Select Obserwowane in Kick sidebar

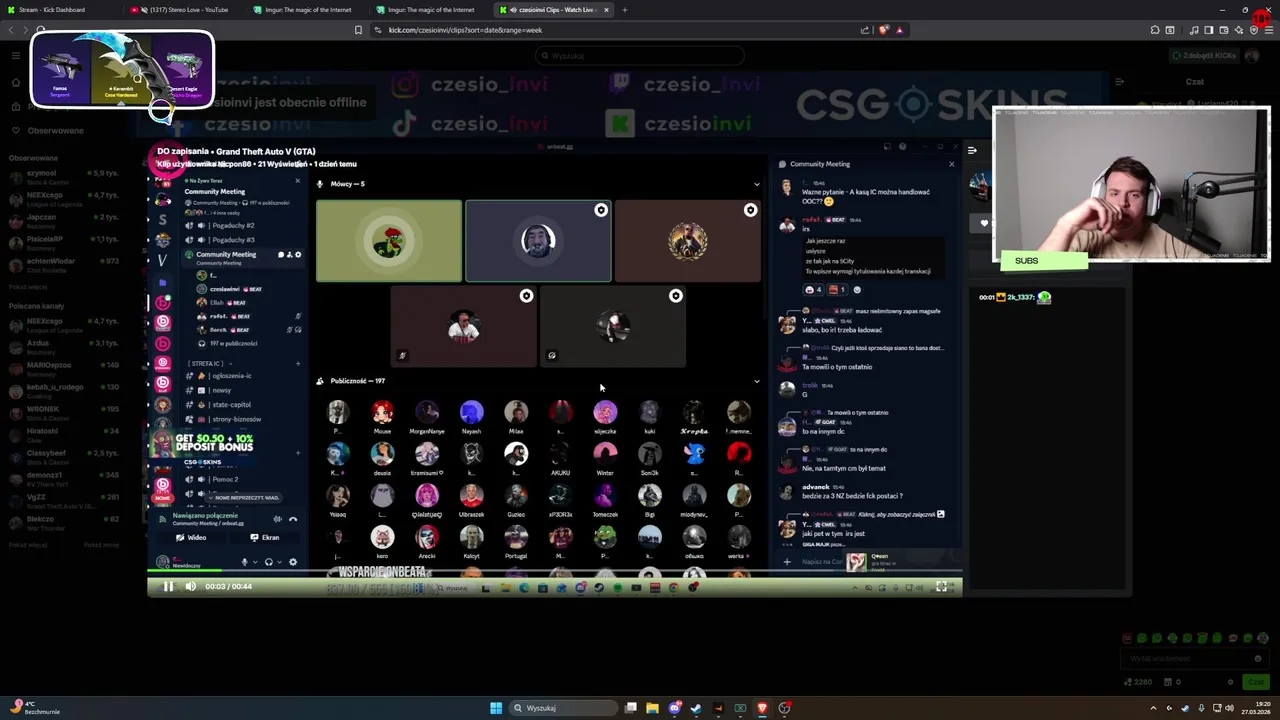[x=55, y=131]
